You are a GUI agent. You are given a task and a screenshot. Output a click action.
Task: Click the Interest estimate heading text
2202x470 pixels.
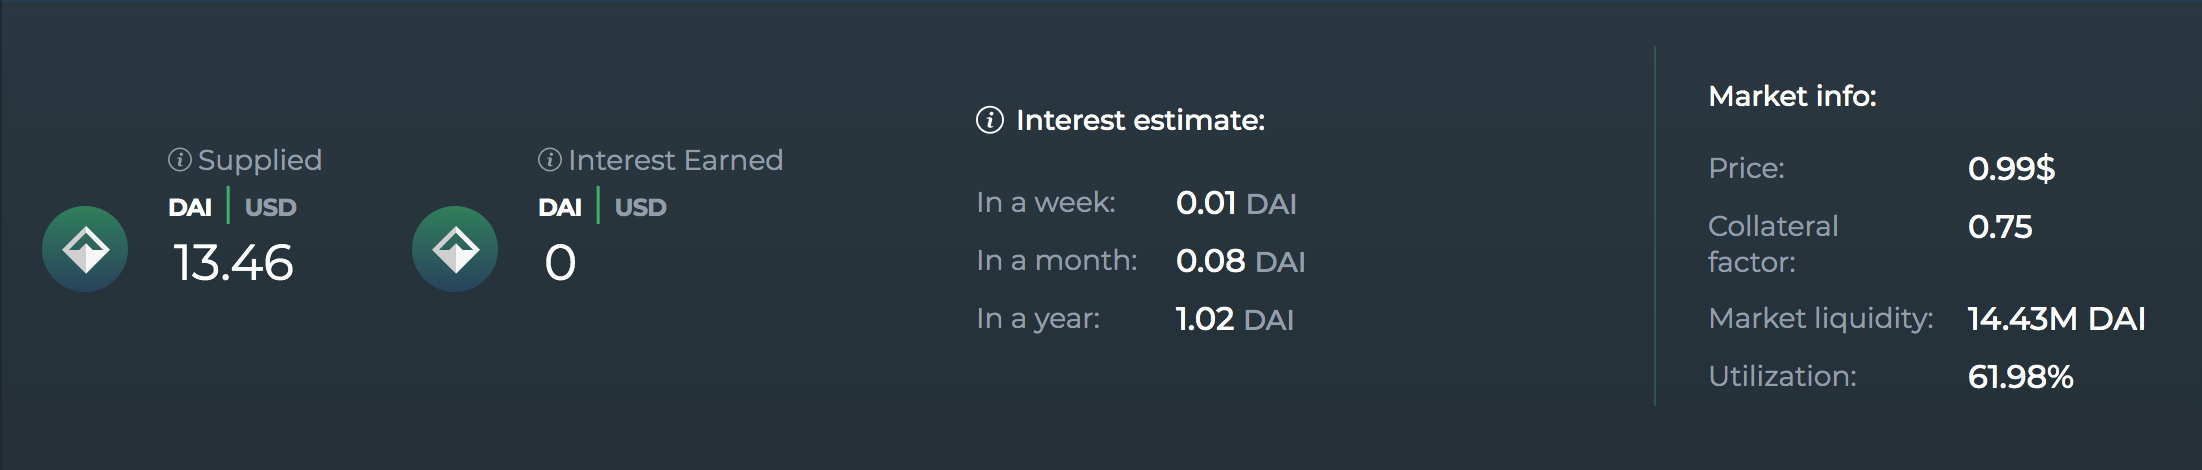(x=1140, y=121)
